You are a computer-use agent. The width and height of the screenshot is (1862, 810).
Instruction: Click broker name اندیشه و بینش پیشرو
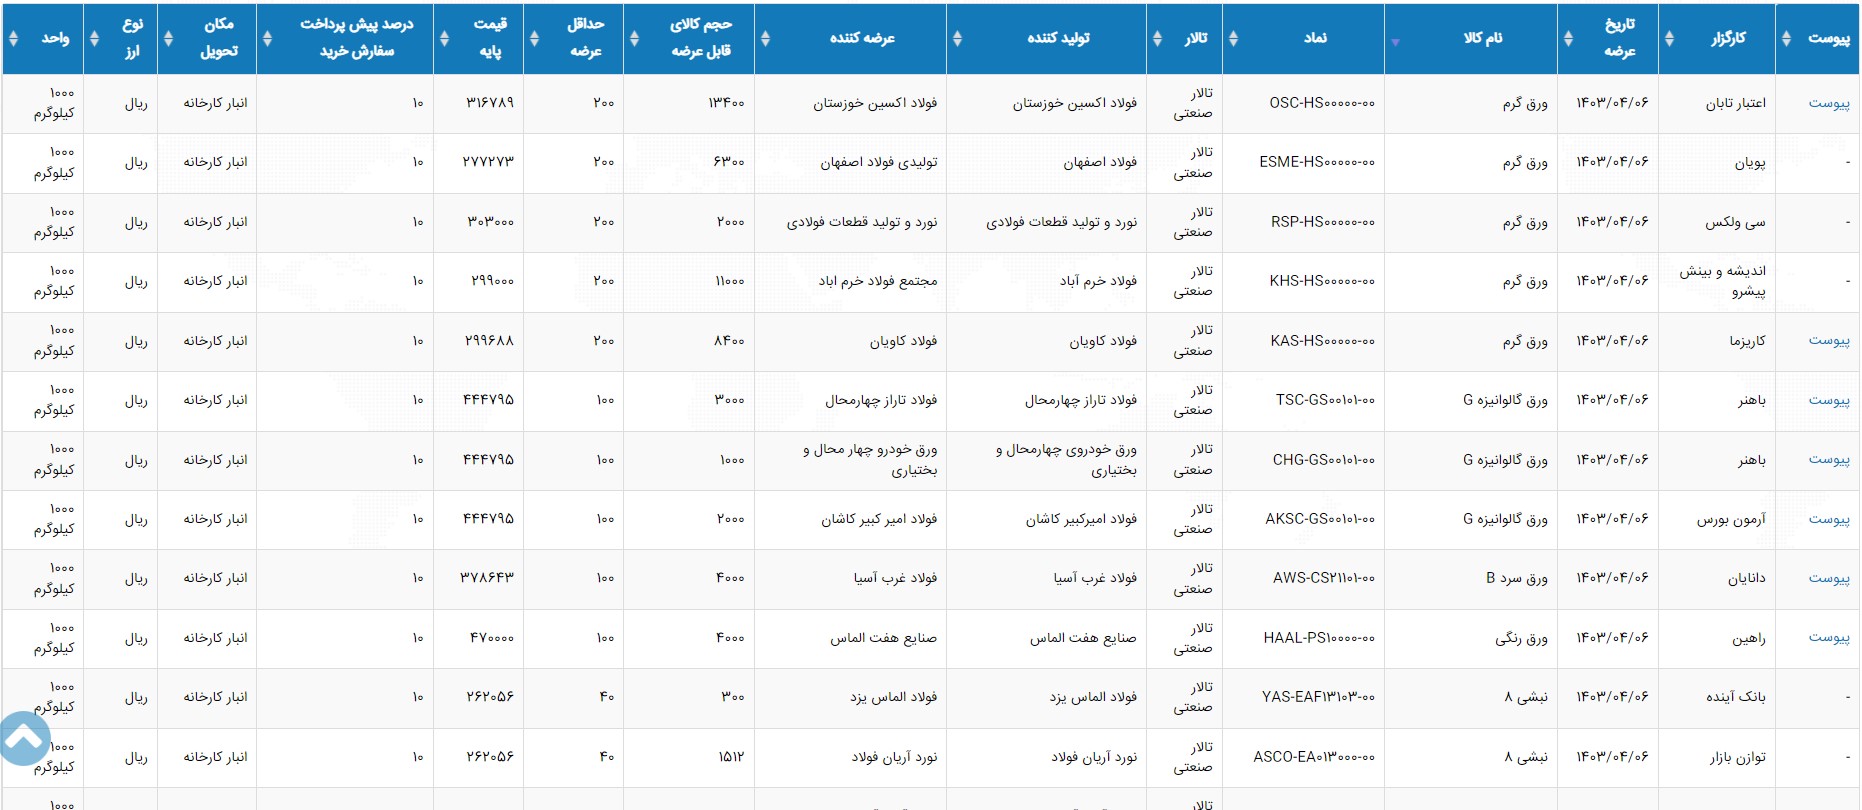click(x=1722, y=281)
